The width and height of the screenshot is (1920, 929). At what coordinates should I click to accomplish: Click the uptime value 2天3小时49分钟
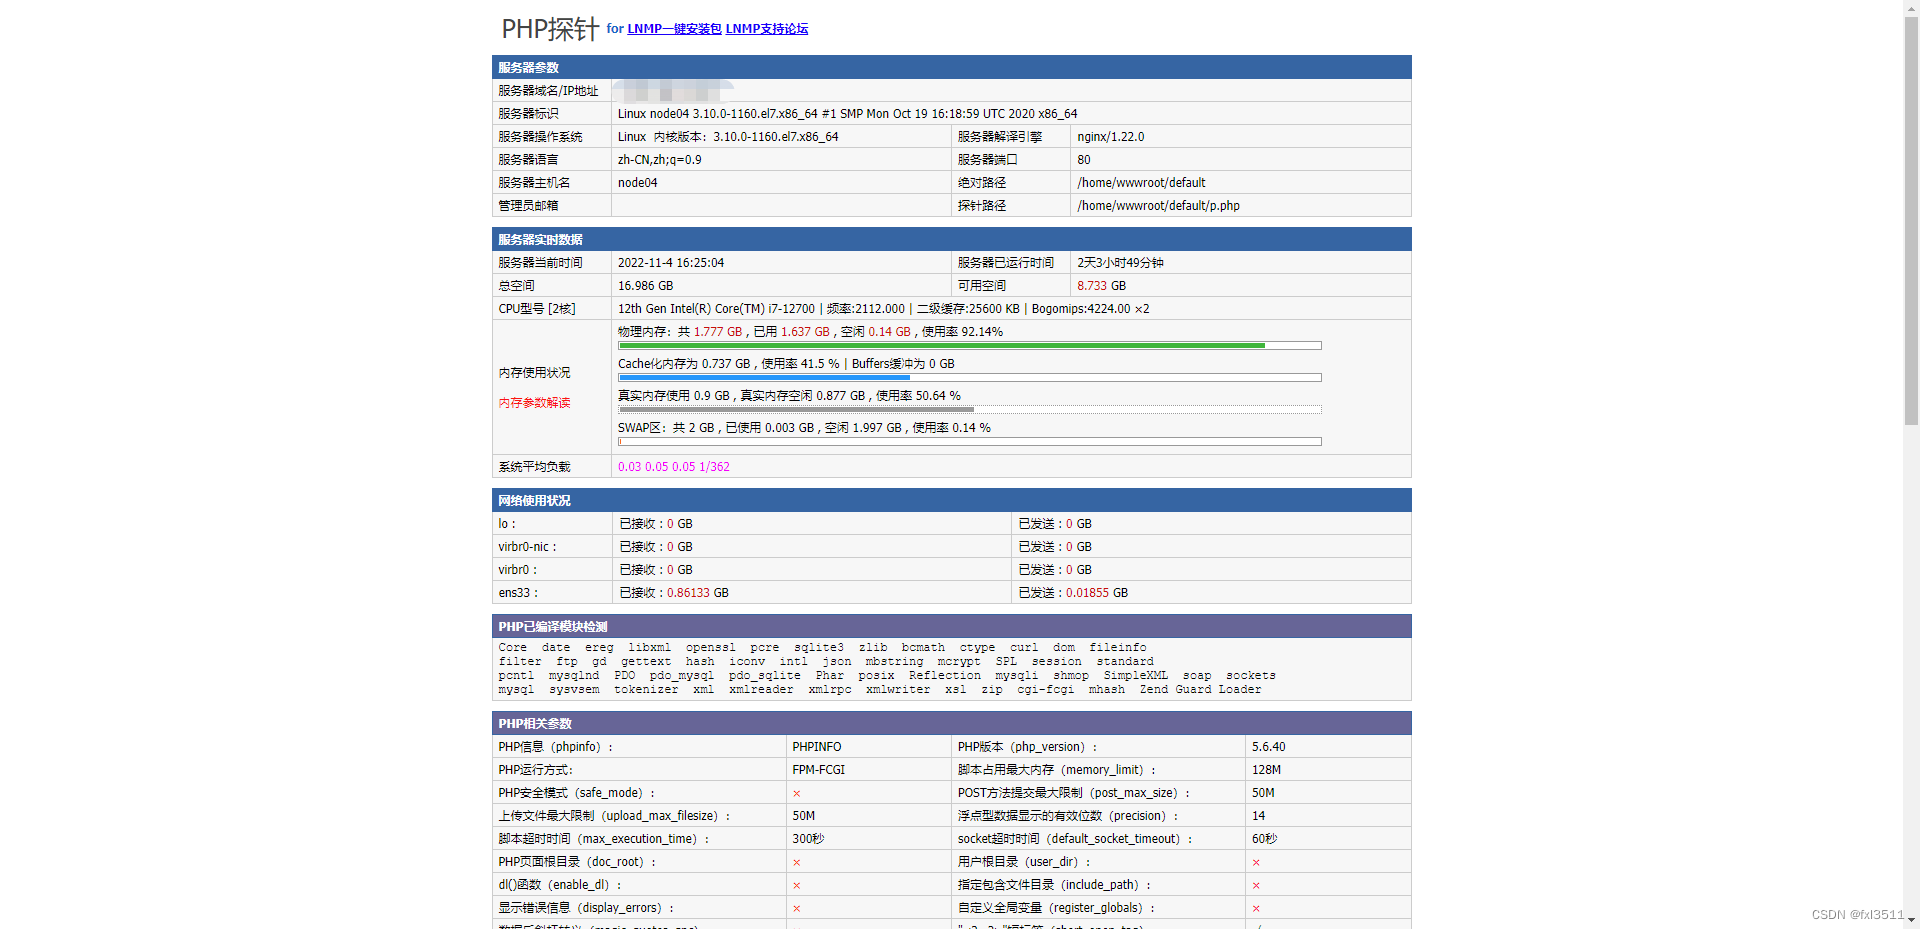coord(1120,263)
